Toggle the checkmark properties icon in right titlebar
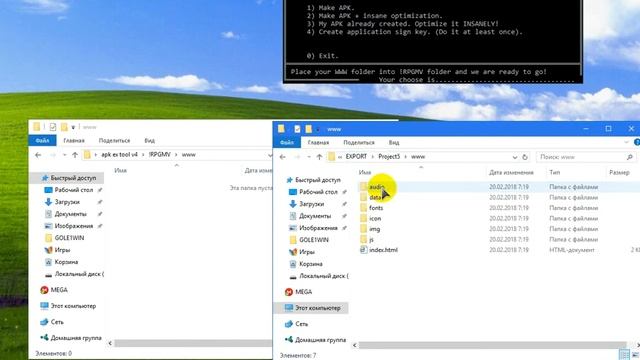This screenshot has width=640, height=360. pos(297,129)
